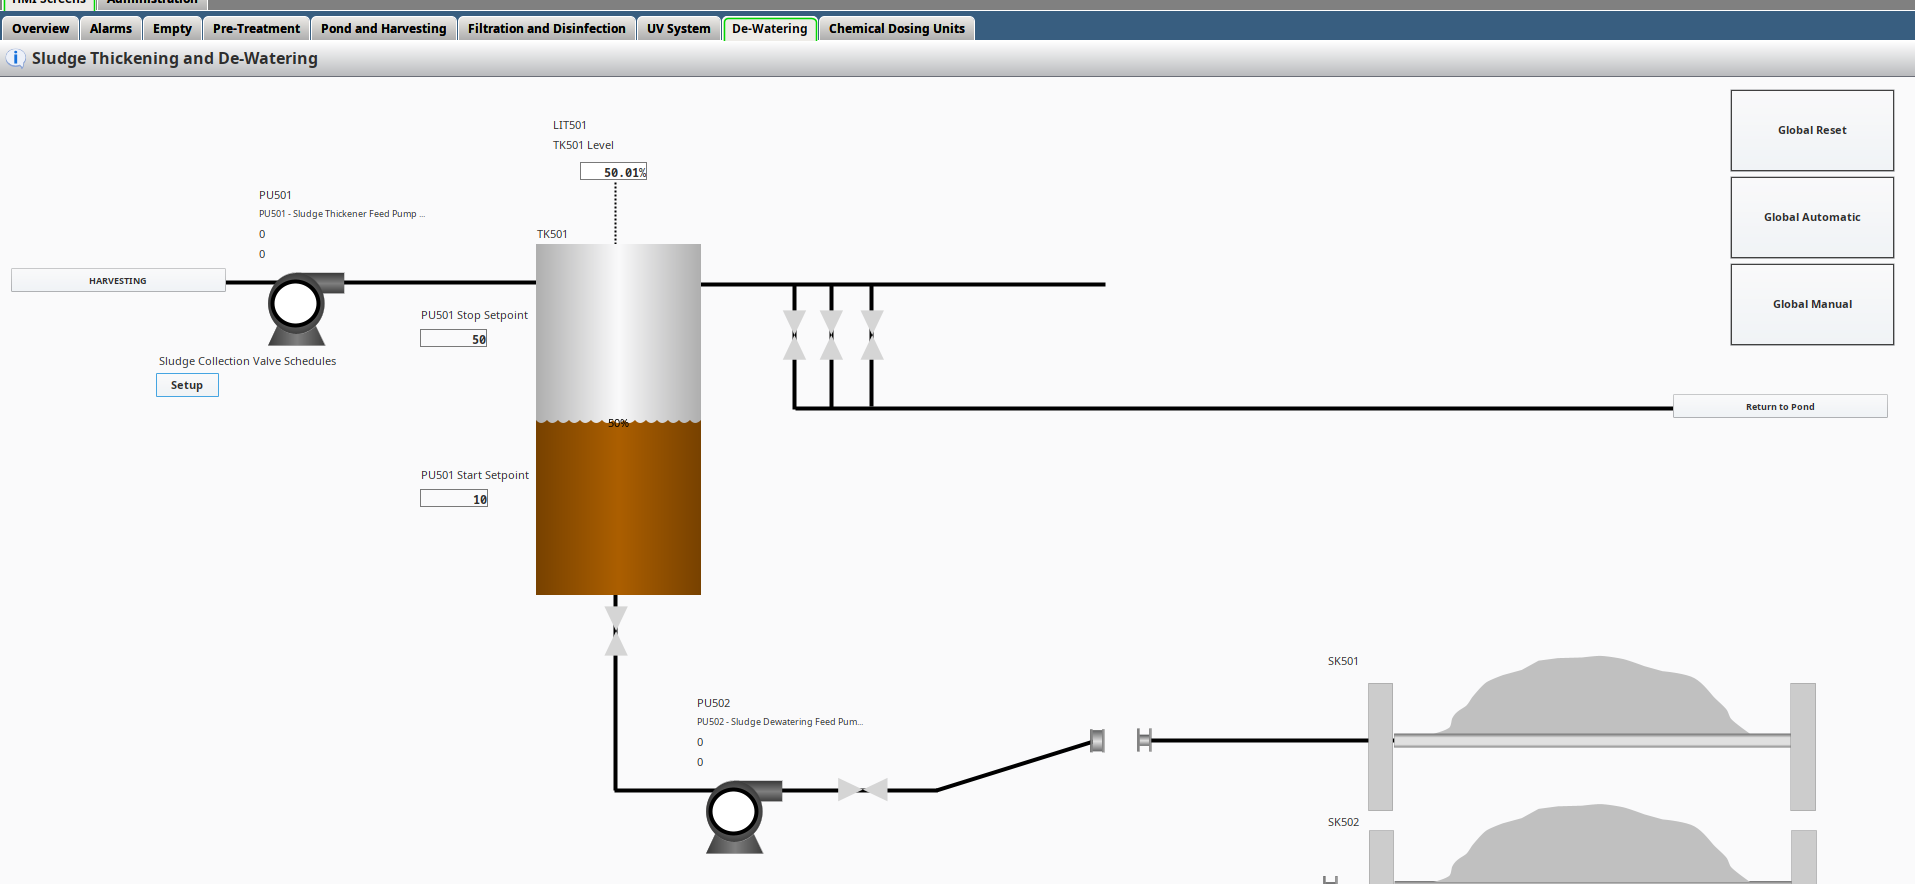Click the horizontal valve after the PU502 pump
The height and width of the screenshot is (884, 1915).
[863, 790]
